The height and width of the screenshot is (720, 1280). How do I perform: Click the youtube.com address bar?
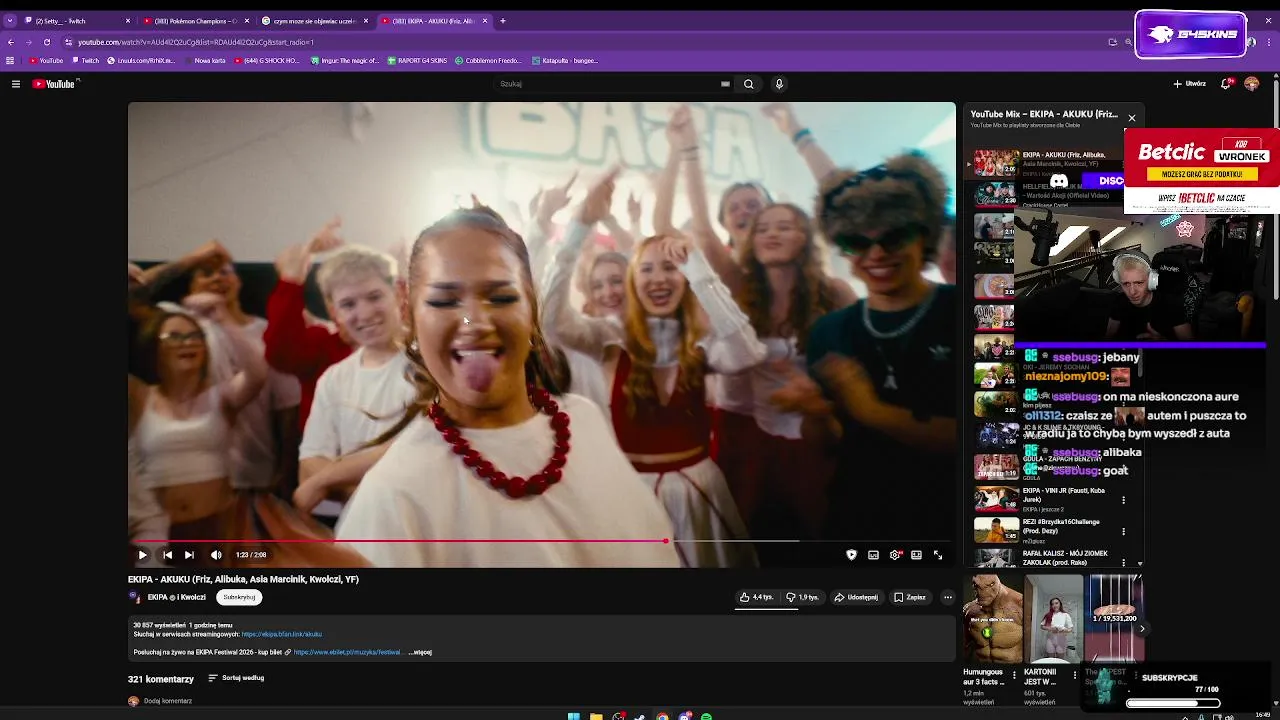[x=580, y=42]
